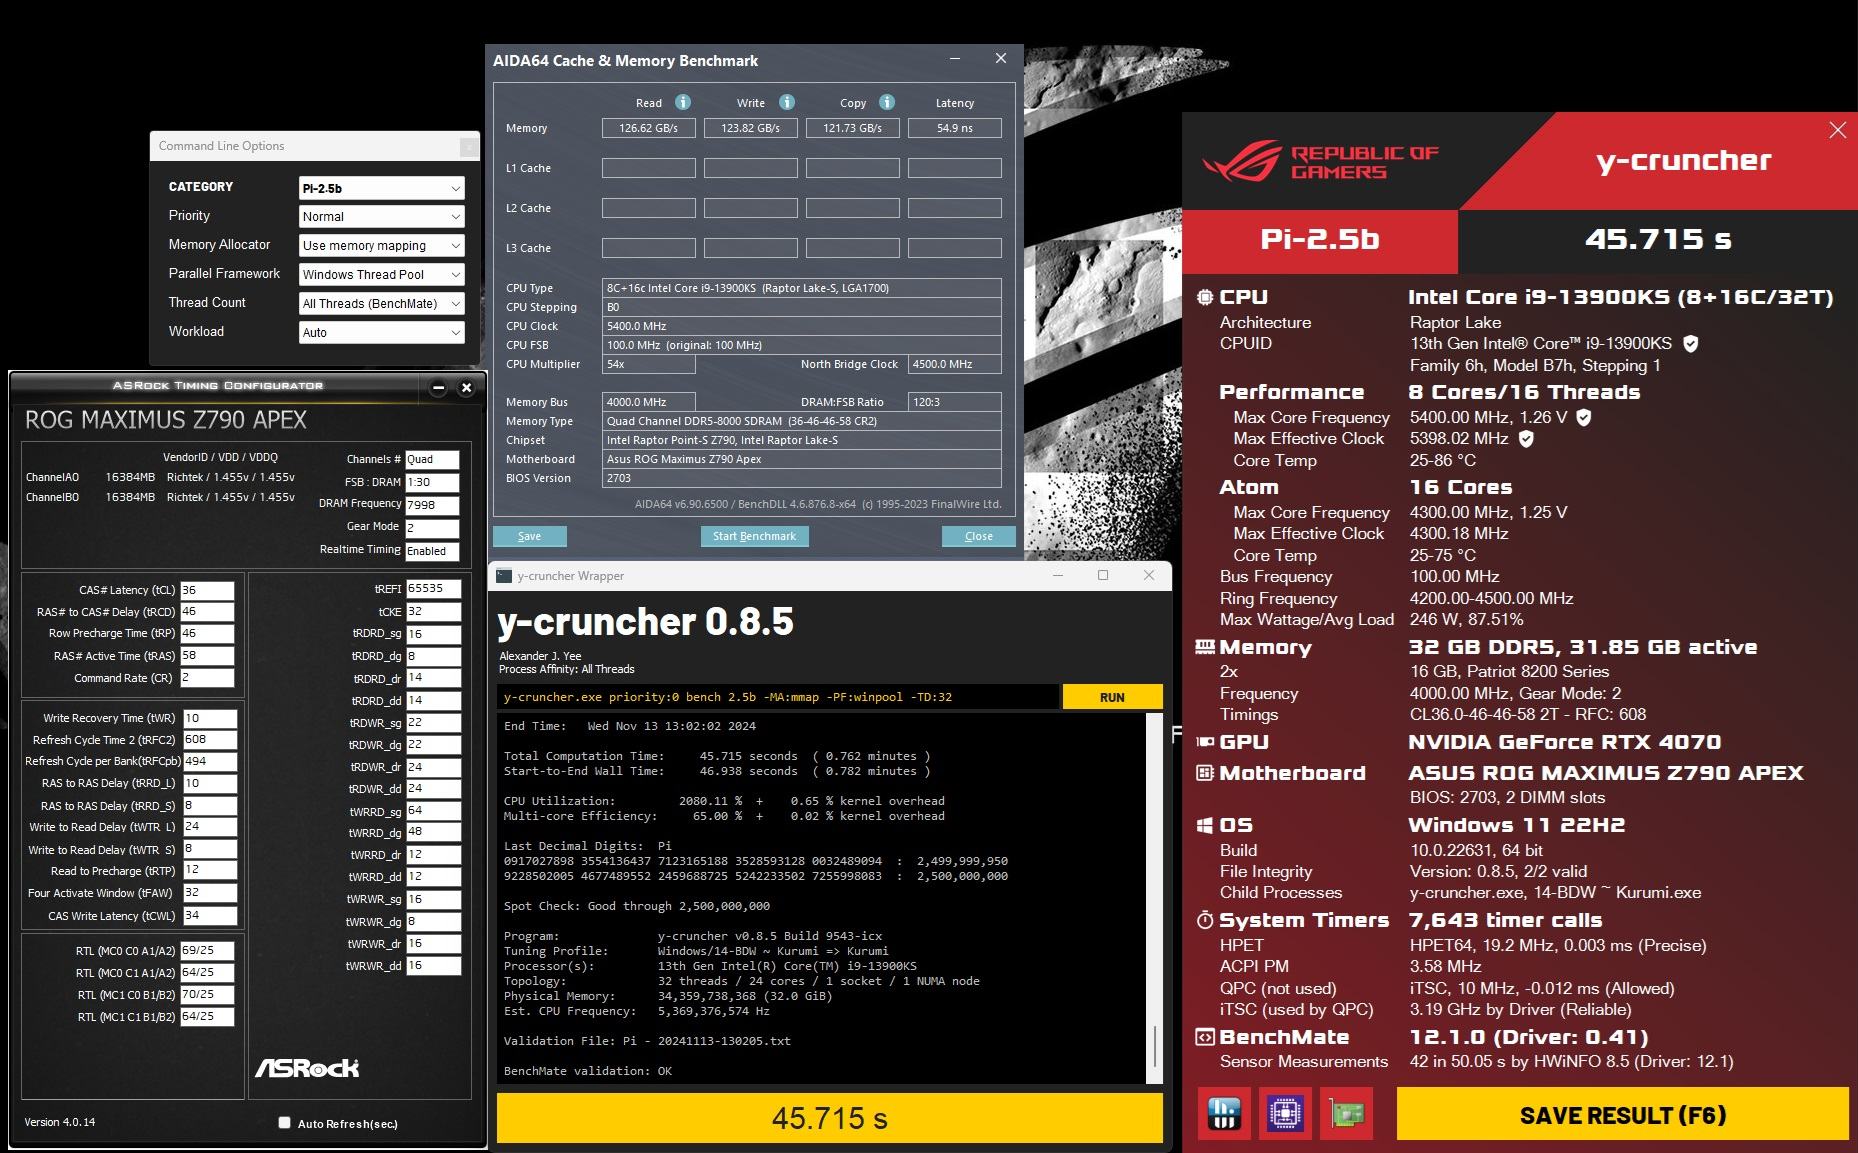
Task: Open the GPU-Z graphics card icon
Action: (1346, 1113)
